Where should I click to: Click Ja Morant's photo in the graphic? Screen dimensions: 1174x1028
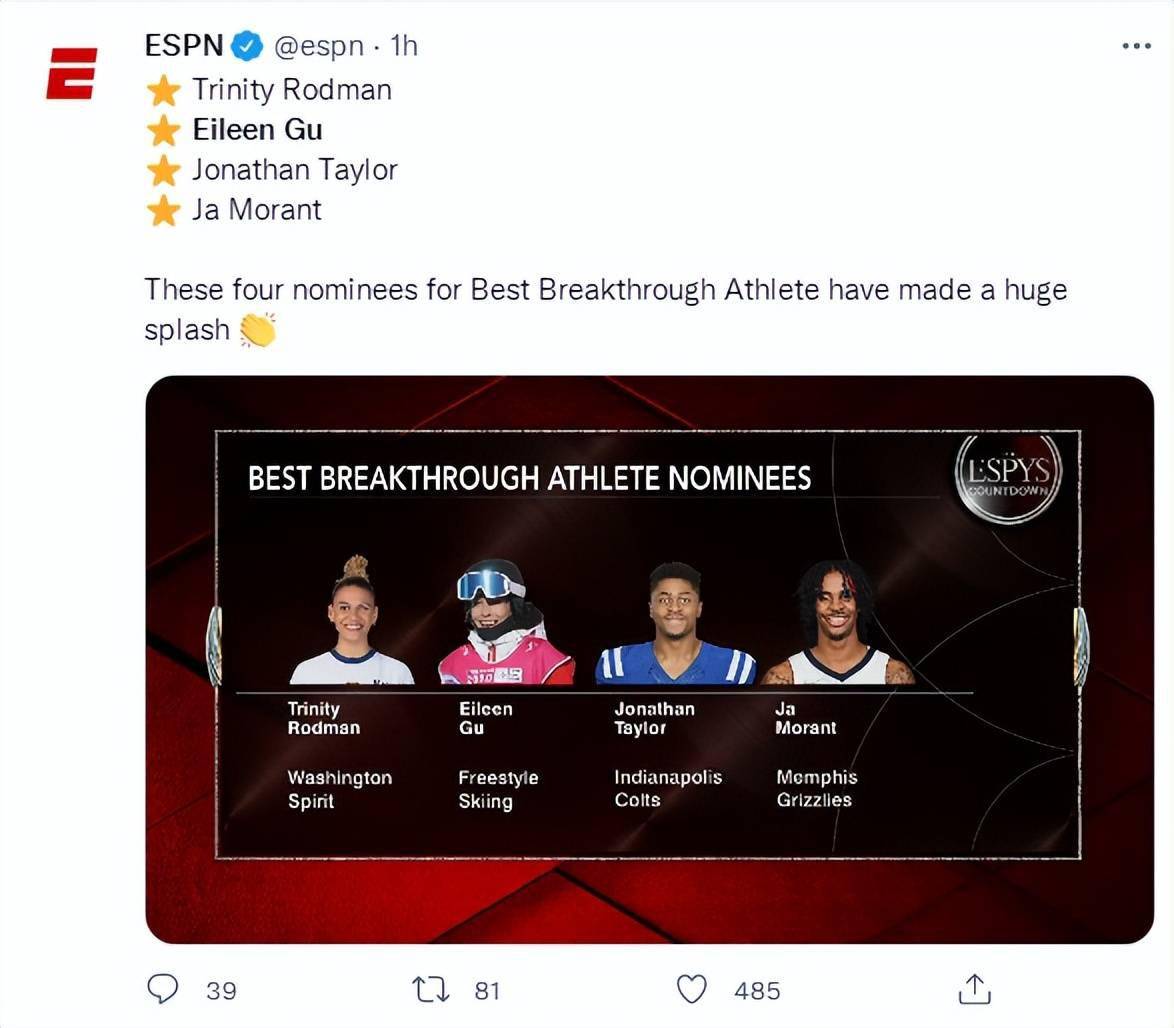838,623
